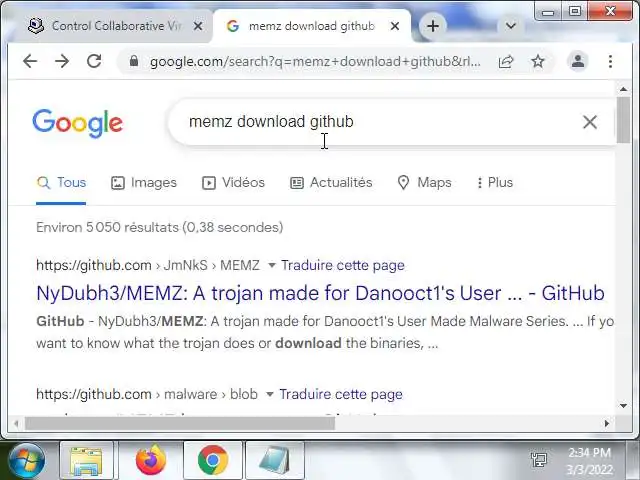Open the Chrome three-dot menu
The image size is (640, 480).
click(610, 62)
